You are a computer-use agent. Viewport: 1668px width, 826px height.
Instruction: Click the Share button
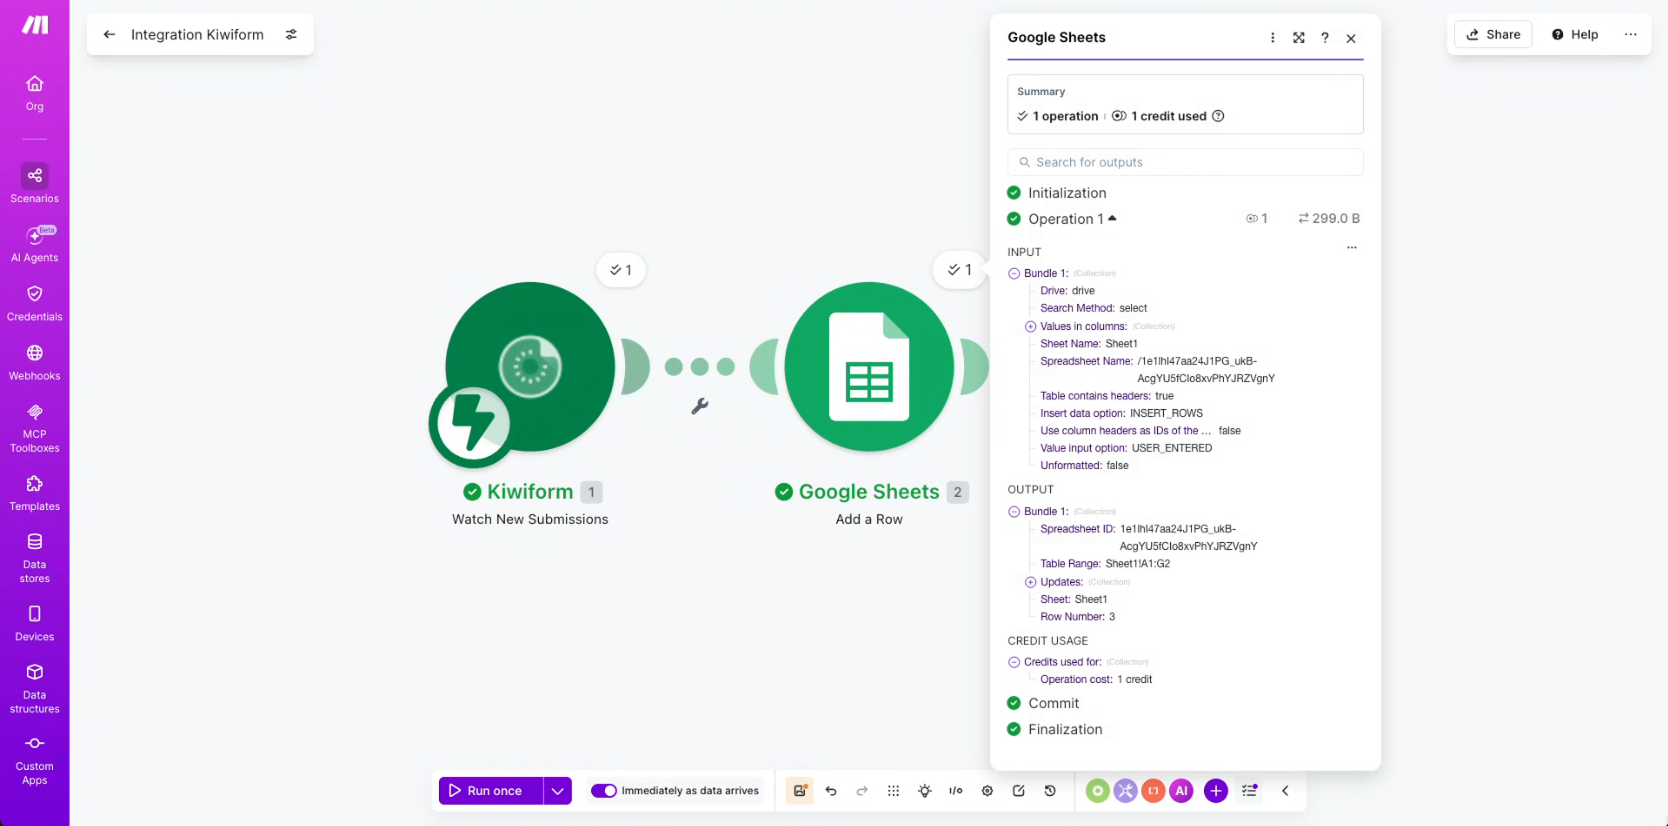[x=1493, y=34]
